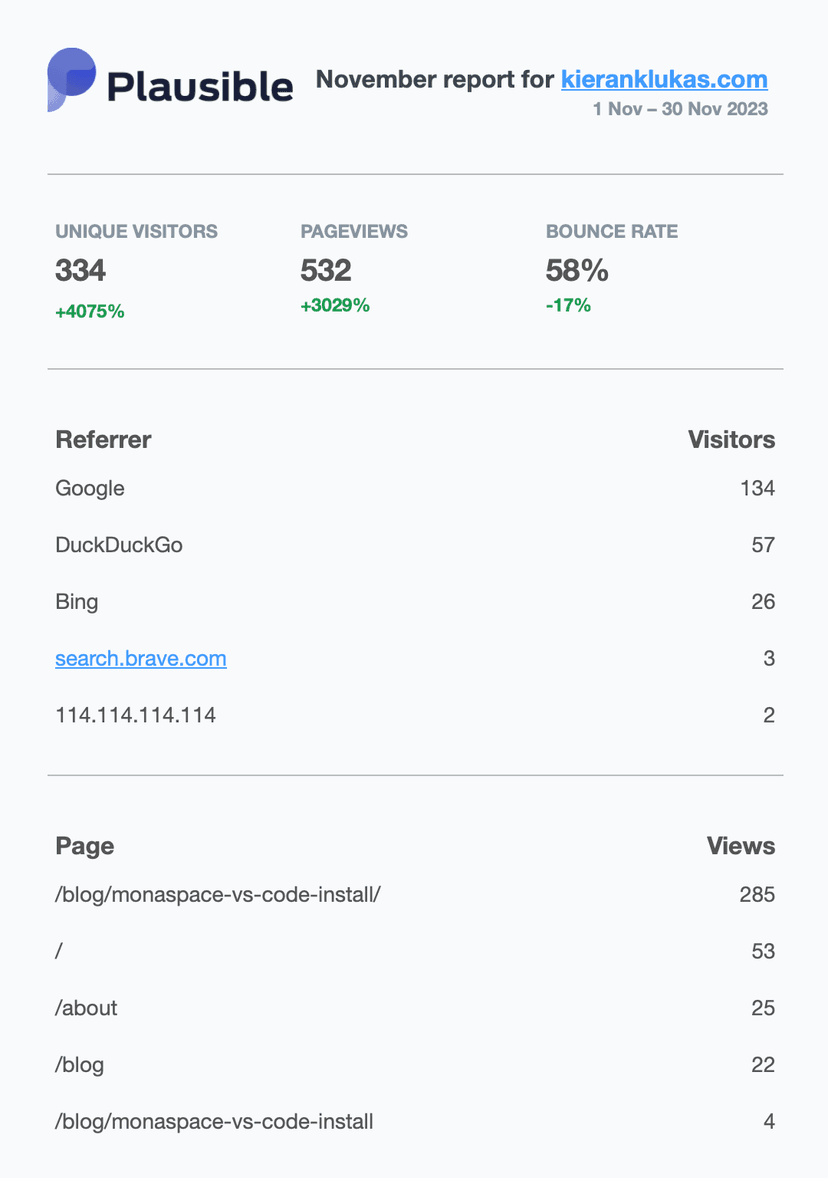Click the date range 1 Nov – 30 Nov 2023
This screenshot has width=828, height=1178.
[x=680, y=109]
